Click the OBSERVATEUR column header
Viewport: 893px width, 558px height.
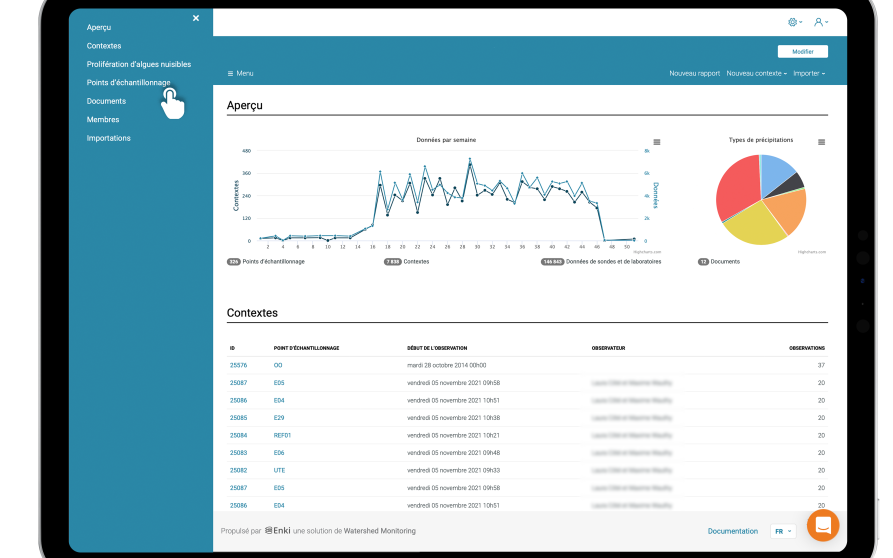[608, 348]
